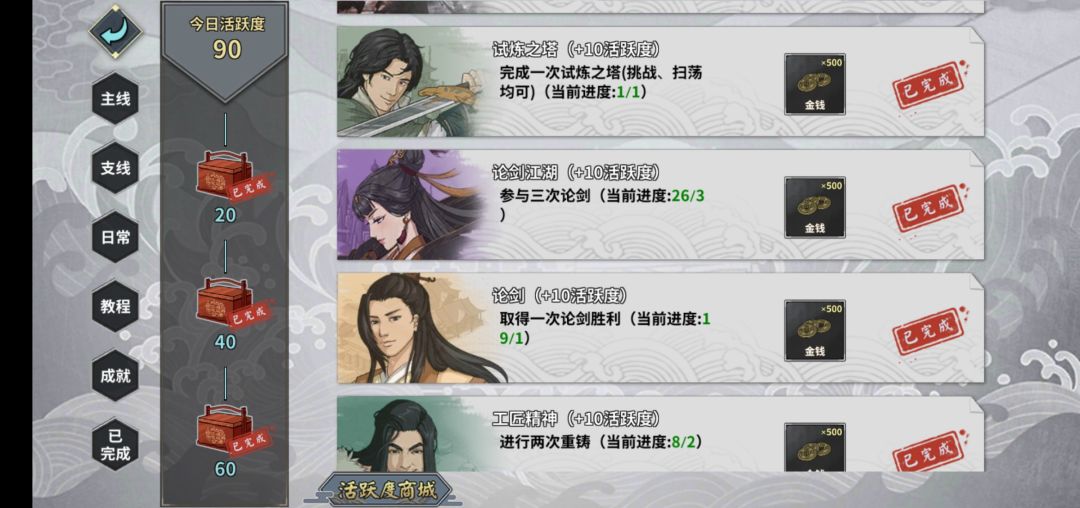Image resolution: width=1080 pixels, height=508 pixels.
Task: Open the 60 activity reward chest
Action: pyautogui.click(x=225, y=429)
